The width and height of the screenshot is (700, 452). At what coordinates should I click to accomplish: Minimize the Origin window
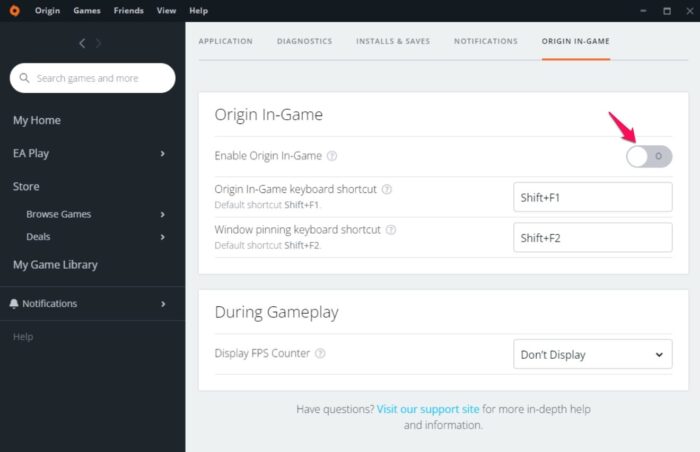pos(643,11)
